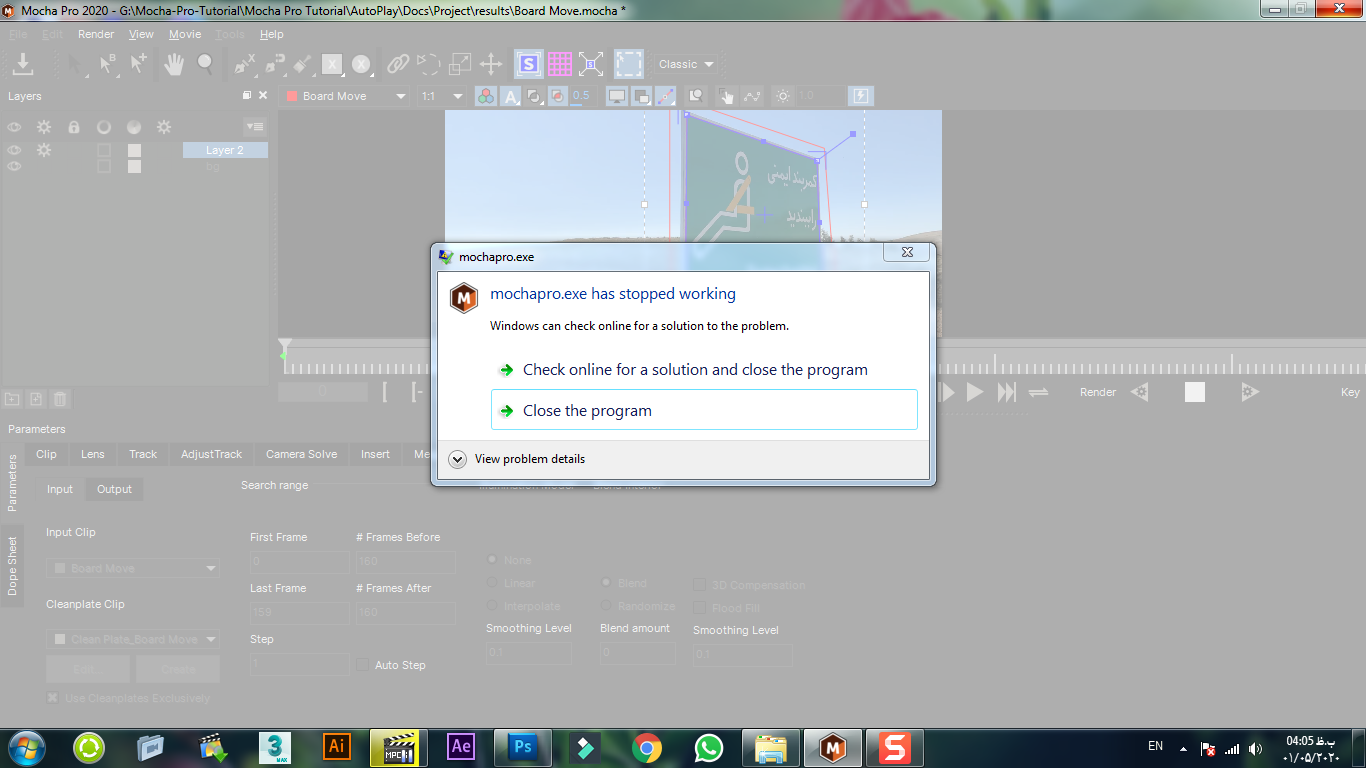Enable the 3D Compensation checkbox

coord(700,585)
